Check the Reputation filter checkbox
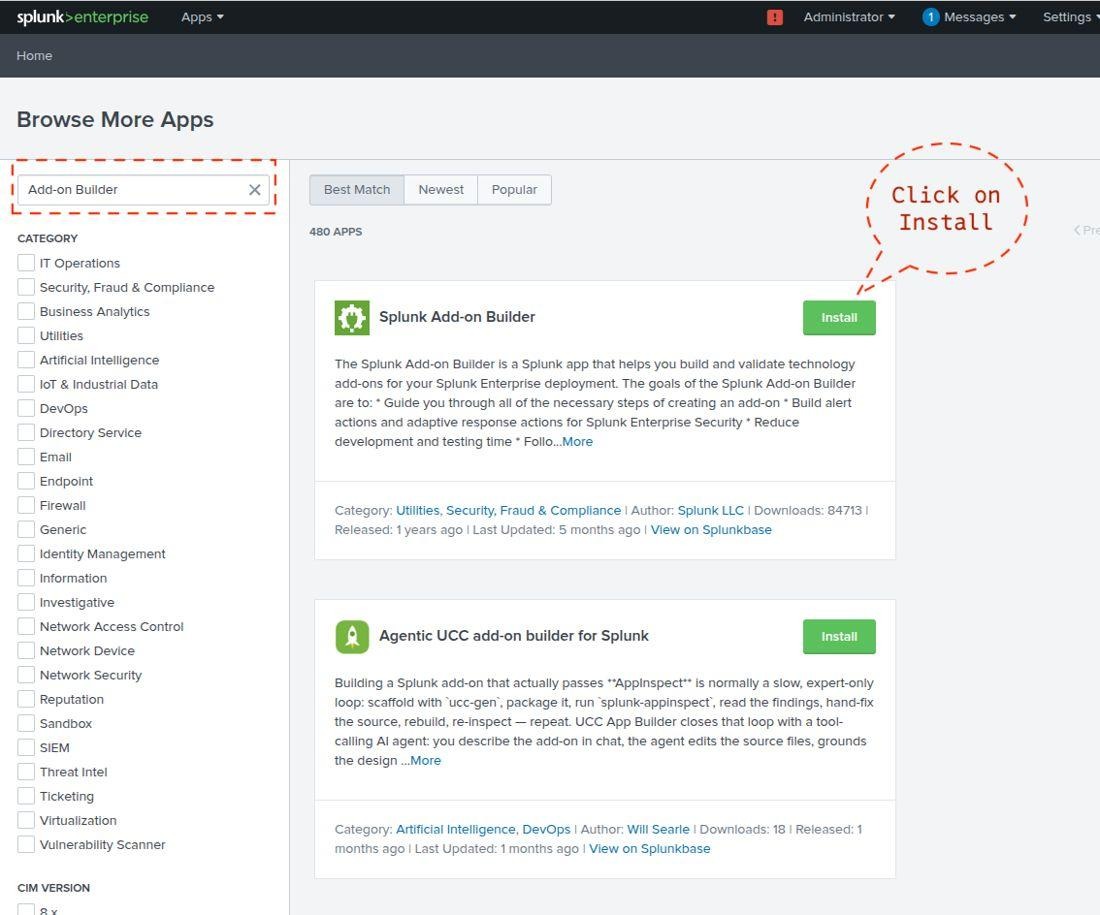The width and height of the screenshot is (1100, 915). click(26, 699)
